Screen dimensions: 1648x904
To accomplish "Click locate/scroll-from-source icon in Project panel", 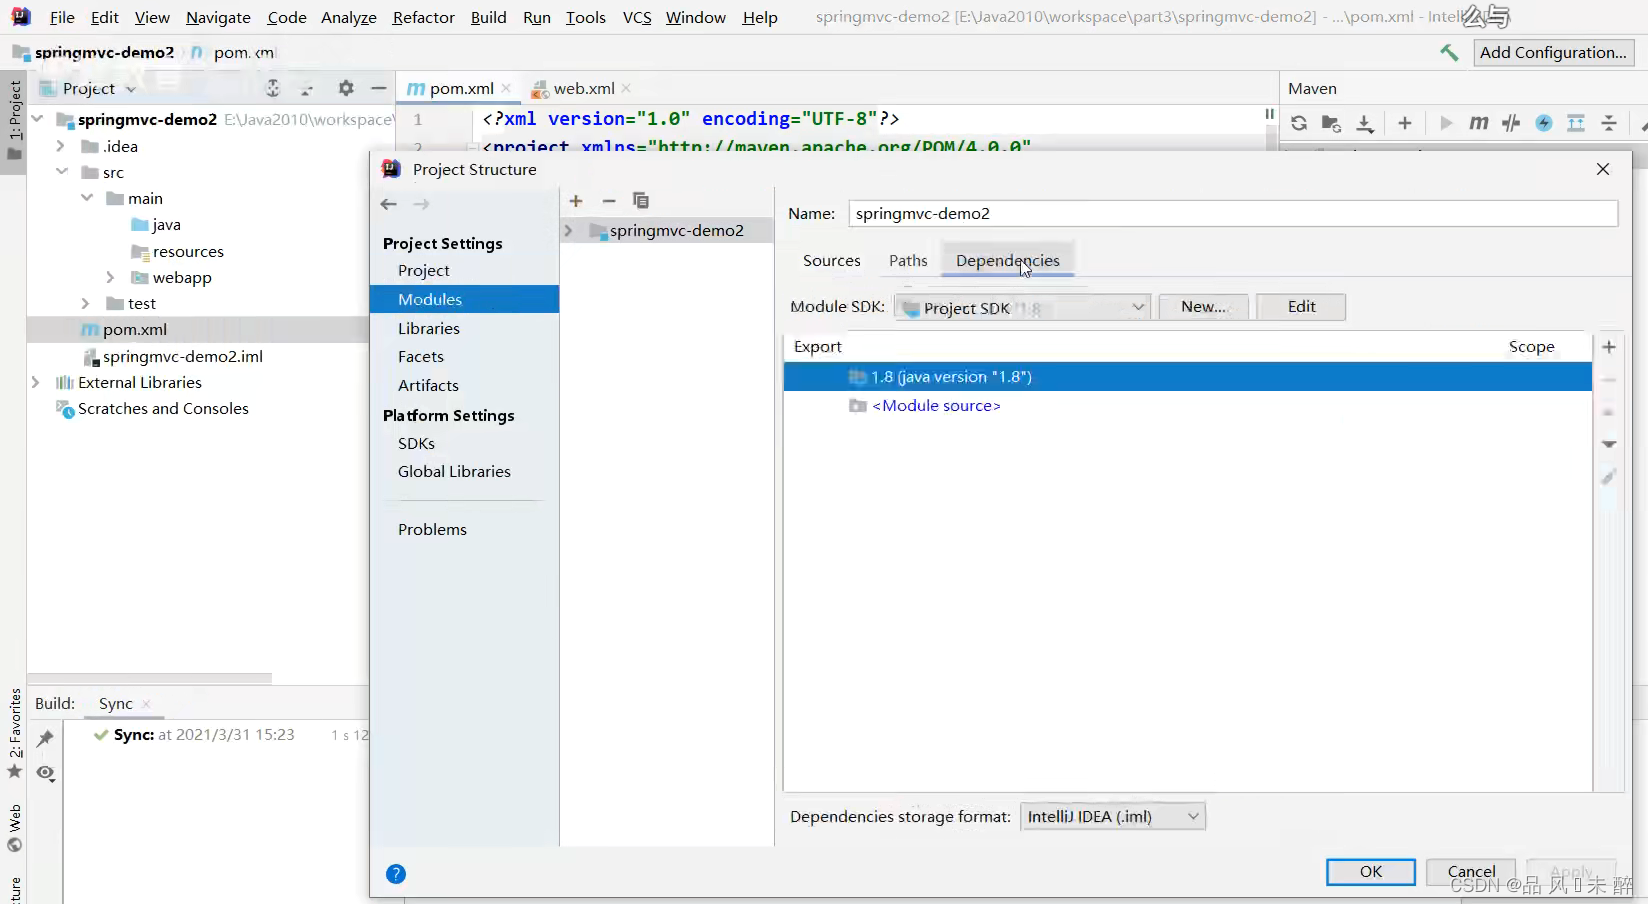I will [x=273, y=88].
